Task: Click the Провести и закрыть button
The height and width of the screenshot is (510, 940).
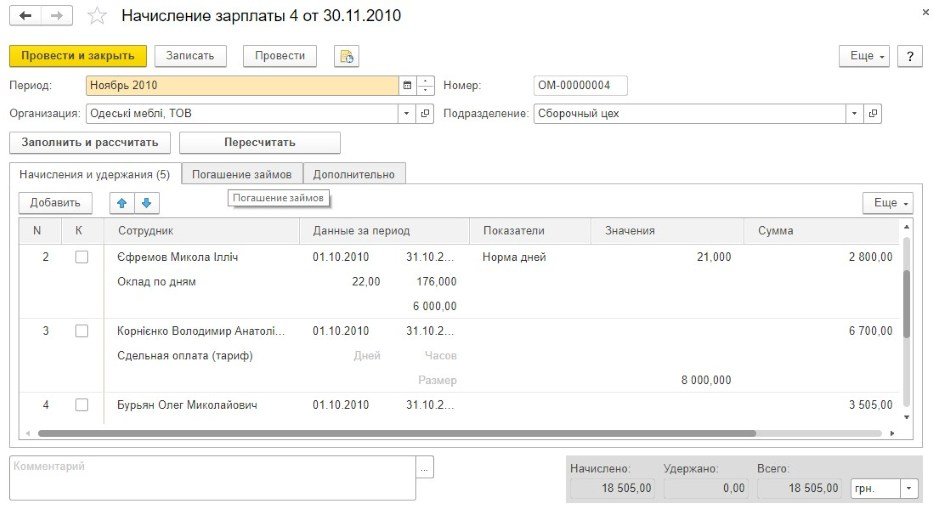Action: [x=78, y=56]
